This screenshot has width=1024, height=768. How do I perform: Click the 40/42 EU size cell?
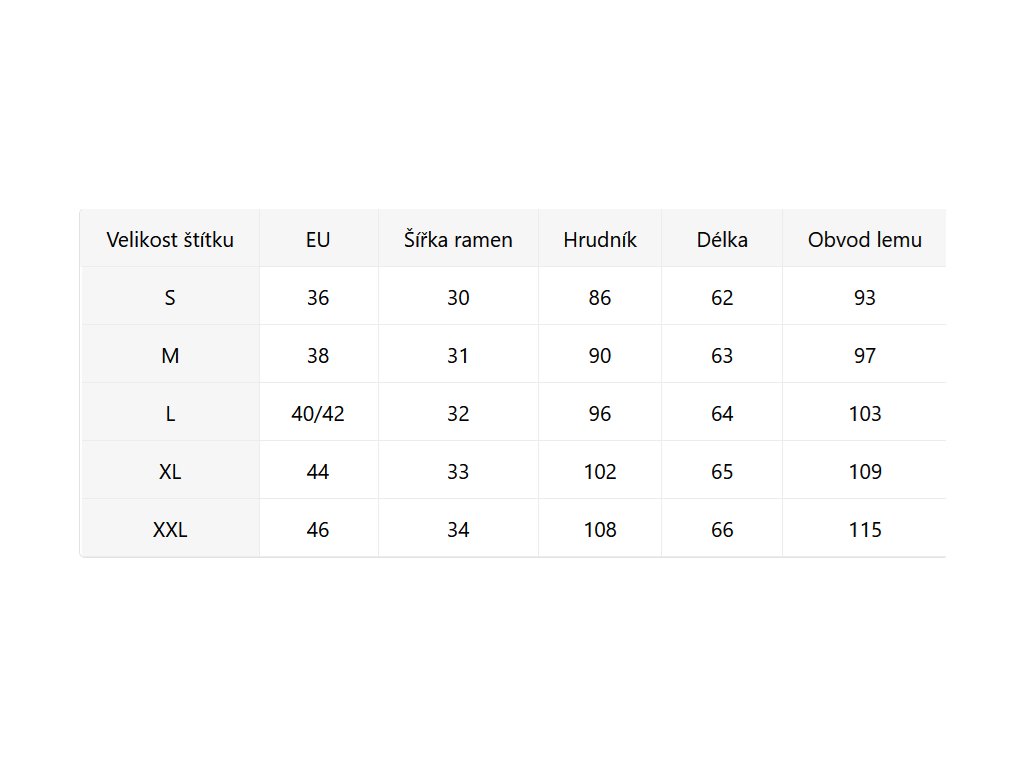point(318,414)
